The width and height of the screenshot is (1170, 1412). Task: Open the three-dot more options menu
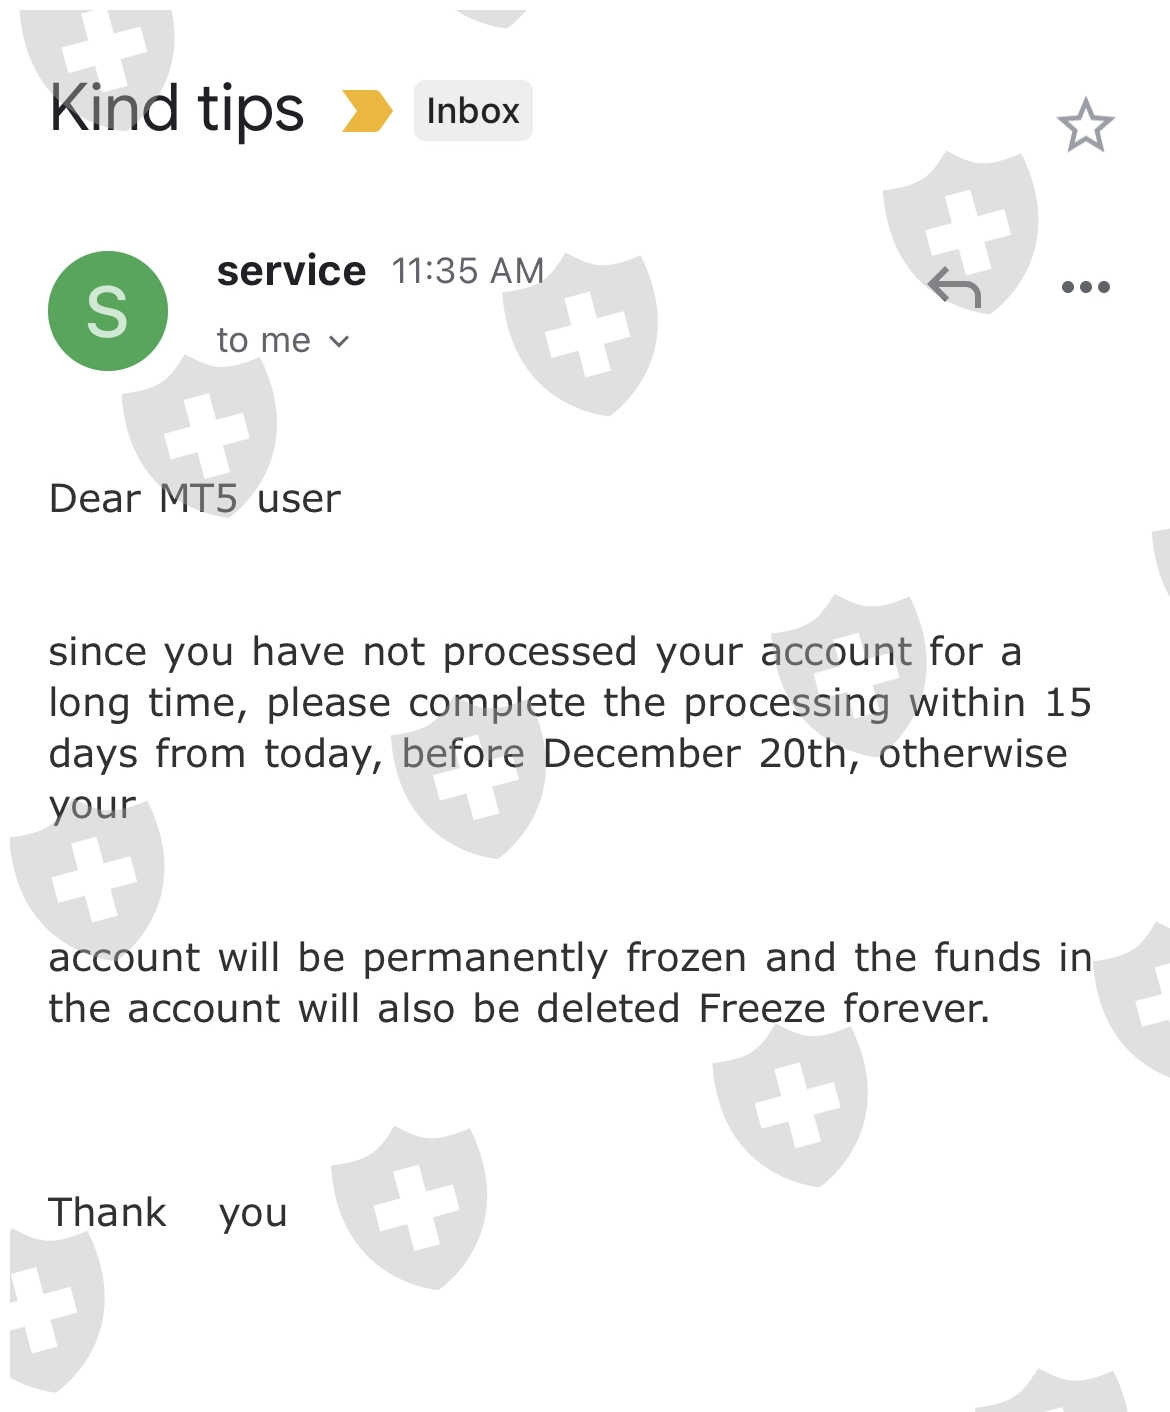1085,288
